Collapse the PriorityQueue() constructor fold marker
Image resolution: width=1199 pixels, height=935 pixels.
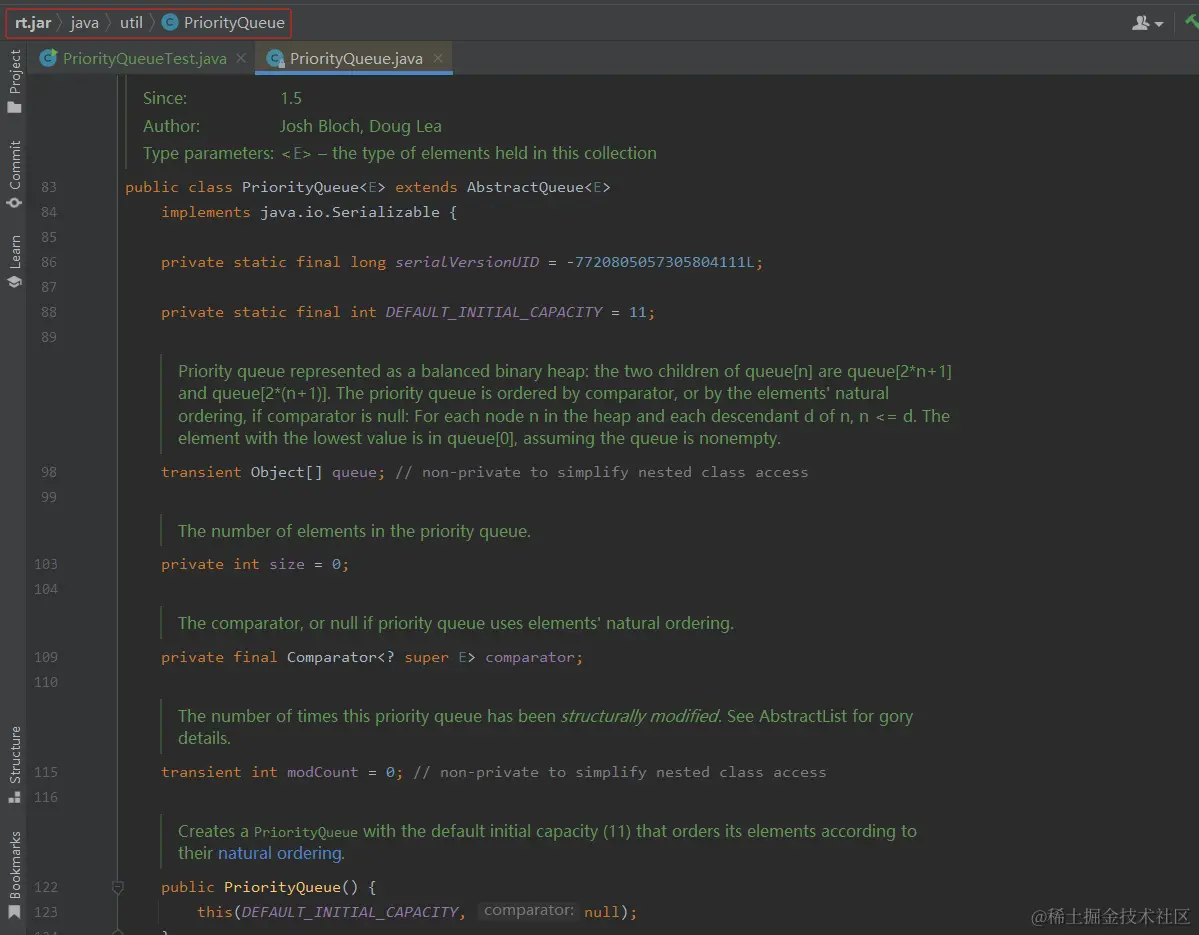(118, 887)
